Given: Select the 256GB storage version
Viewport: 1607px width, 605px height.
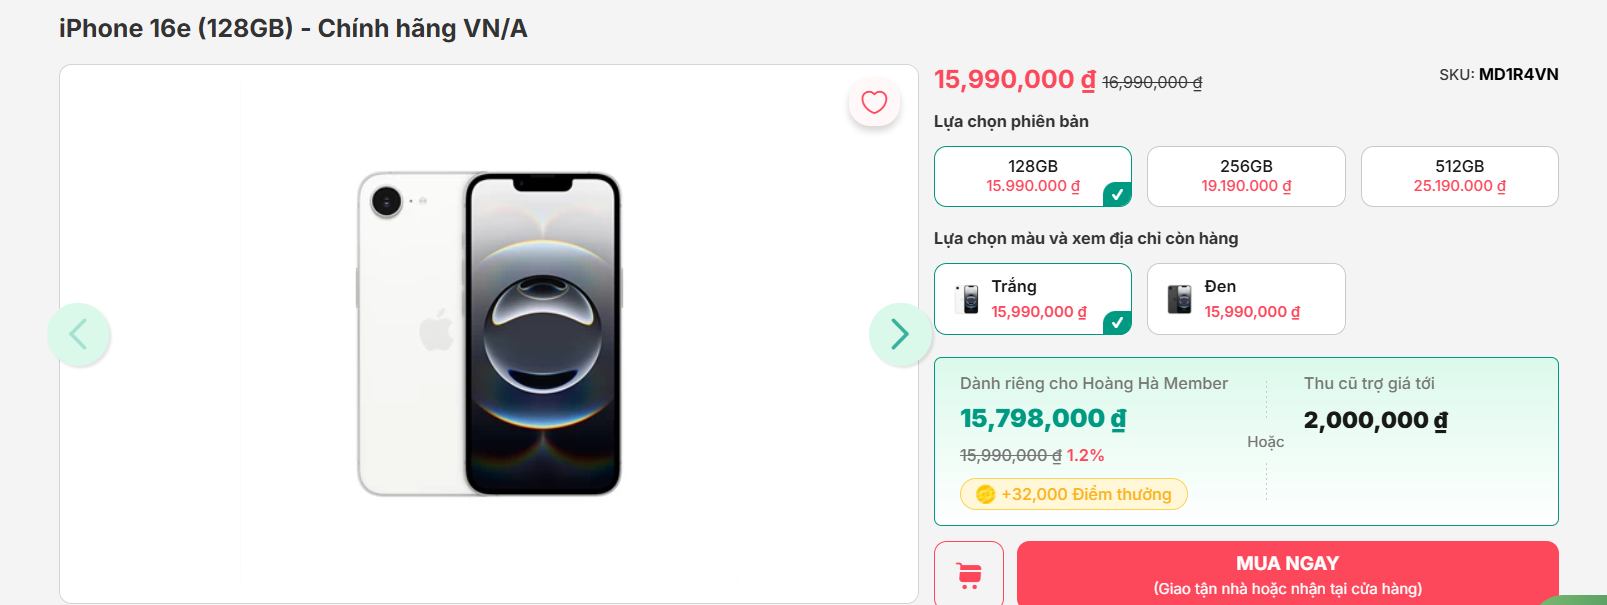Looking at the screenshot, I should (1245, 176).
